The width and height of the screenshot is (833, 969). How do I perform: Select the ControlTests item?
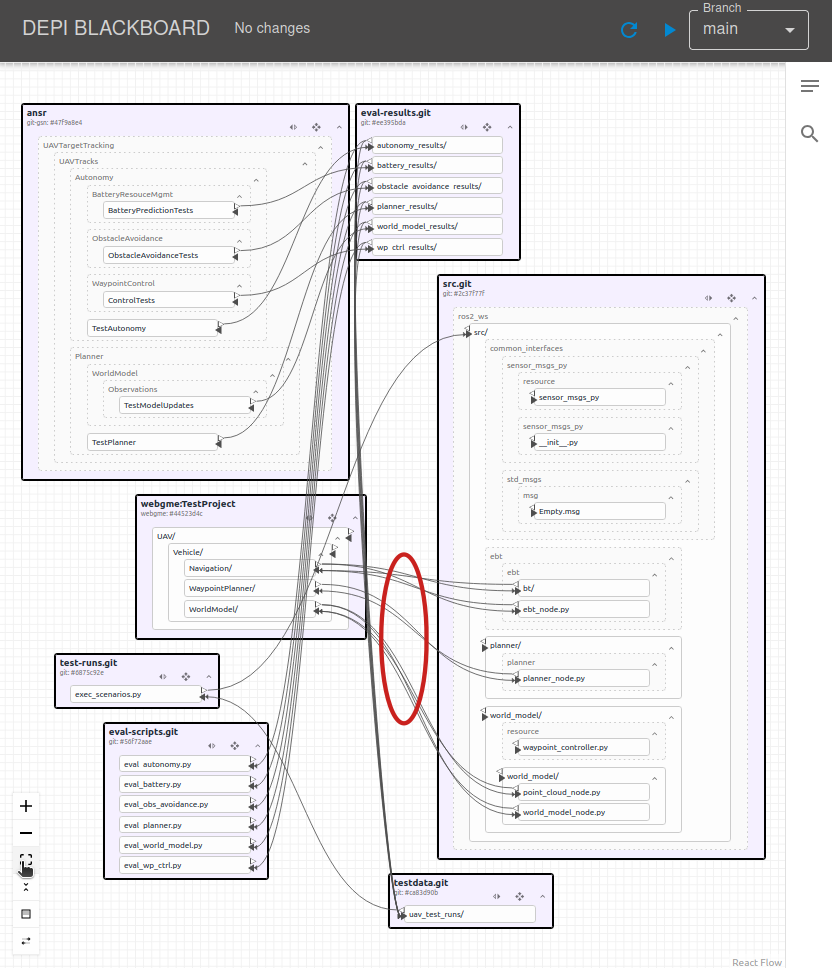click(169, 300)
